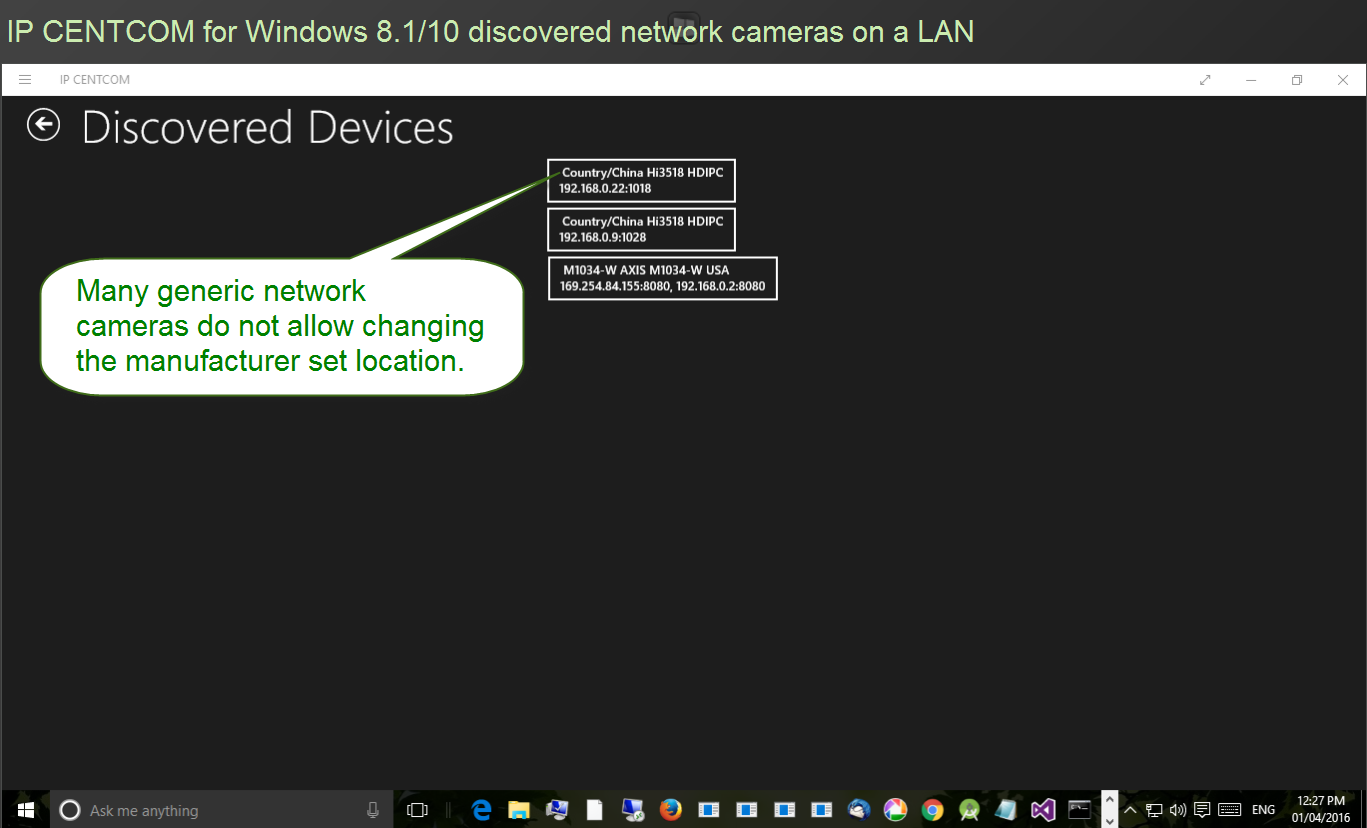The height and width of the screenshot is (828, 1367).
Task: Open Picasa pinwheel app on taskbar
Action: pyautogui.click(x=895, y=810)
